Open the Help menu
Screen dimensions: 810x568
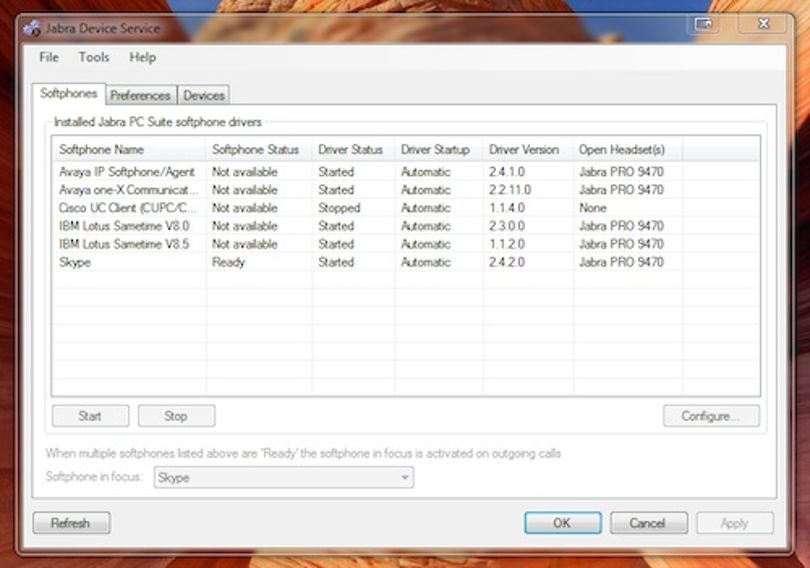(143, 57)
